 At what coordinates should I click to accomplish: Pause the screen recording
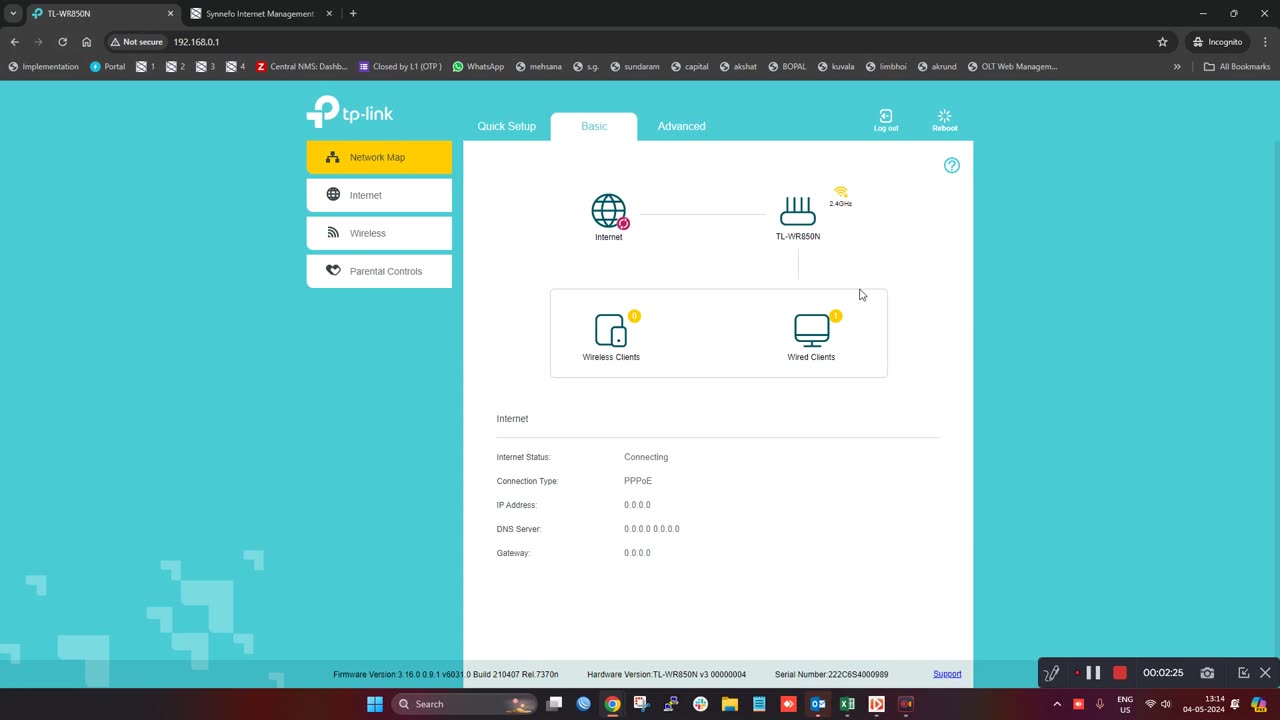pyautogui.click(x=1094, y=673)
